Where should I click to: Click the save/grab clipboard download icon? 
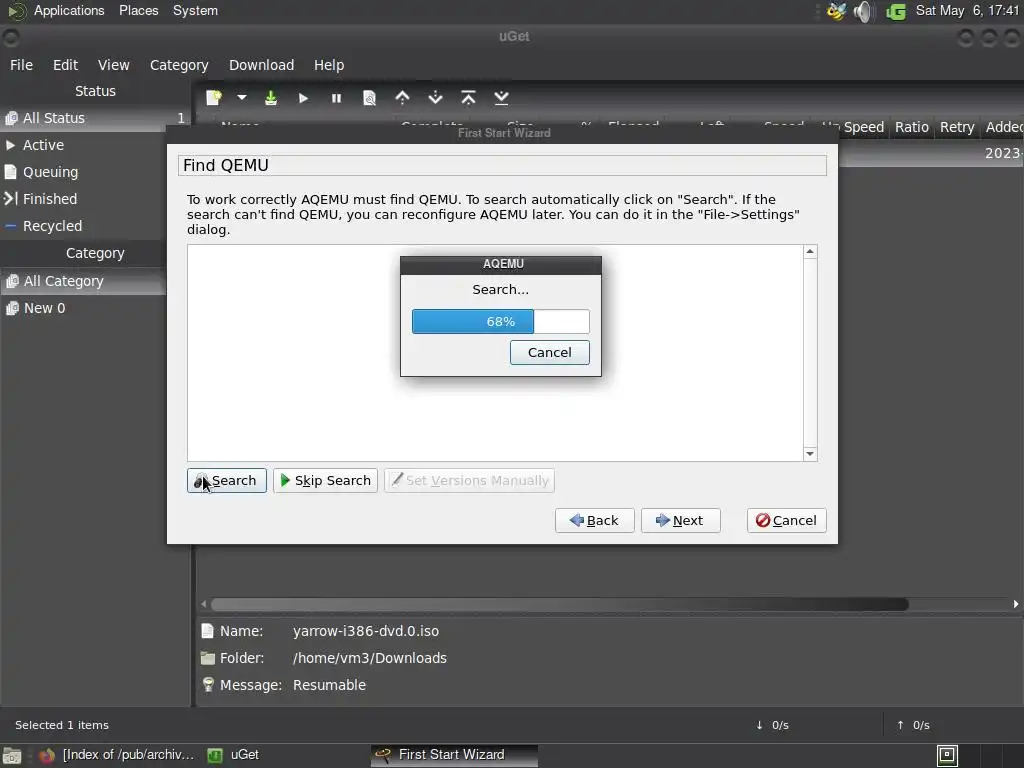(x=270, y=98)
